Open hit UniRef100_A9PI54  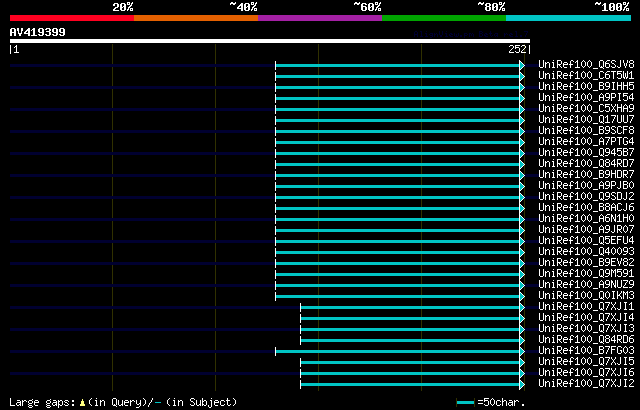[586, 98]
